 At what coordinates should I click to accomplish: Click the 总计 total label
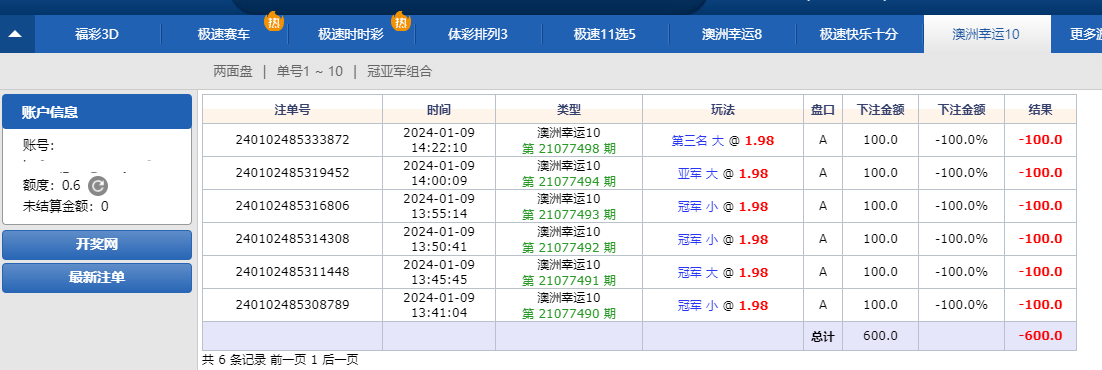pos(823,337)
